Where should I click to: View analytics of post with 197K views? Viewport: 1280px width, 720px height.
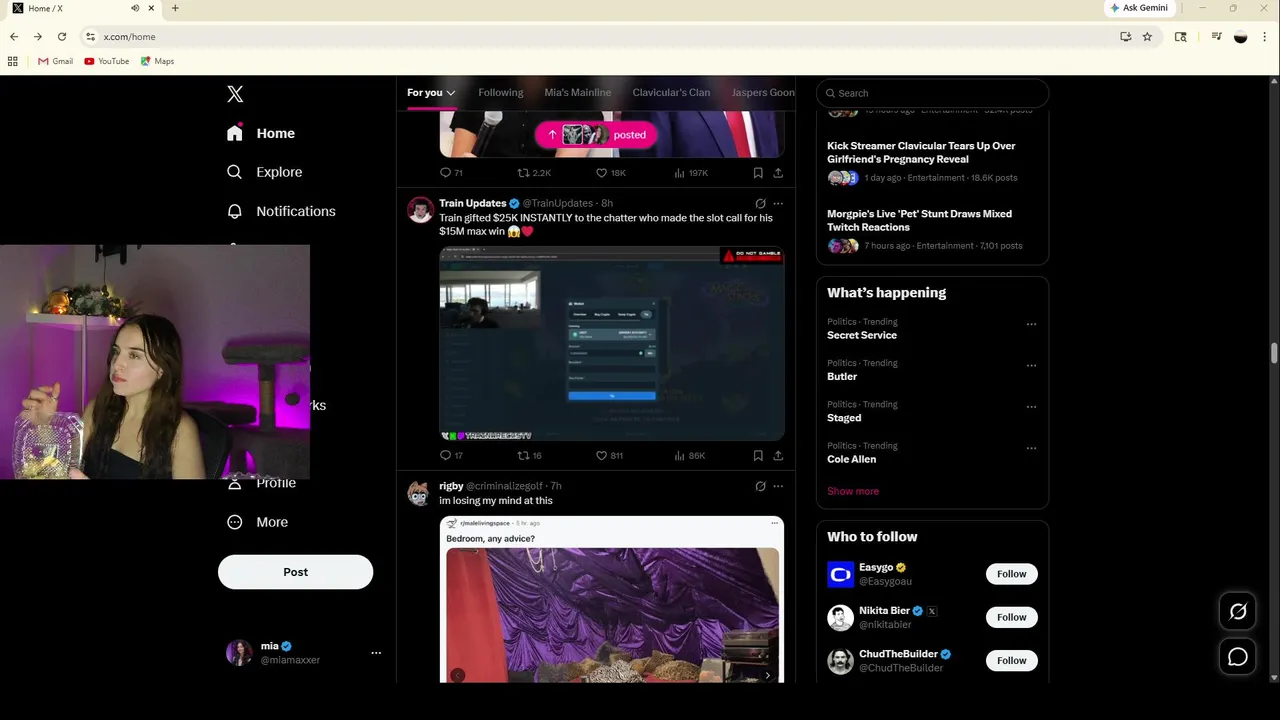click(x=690, y=173)
